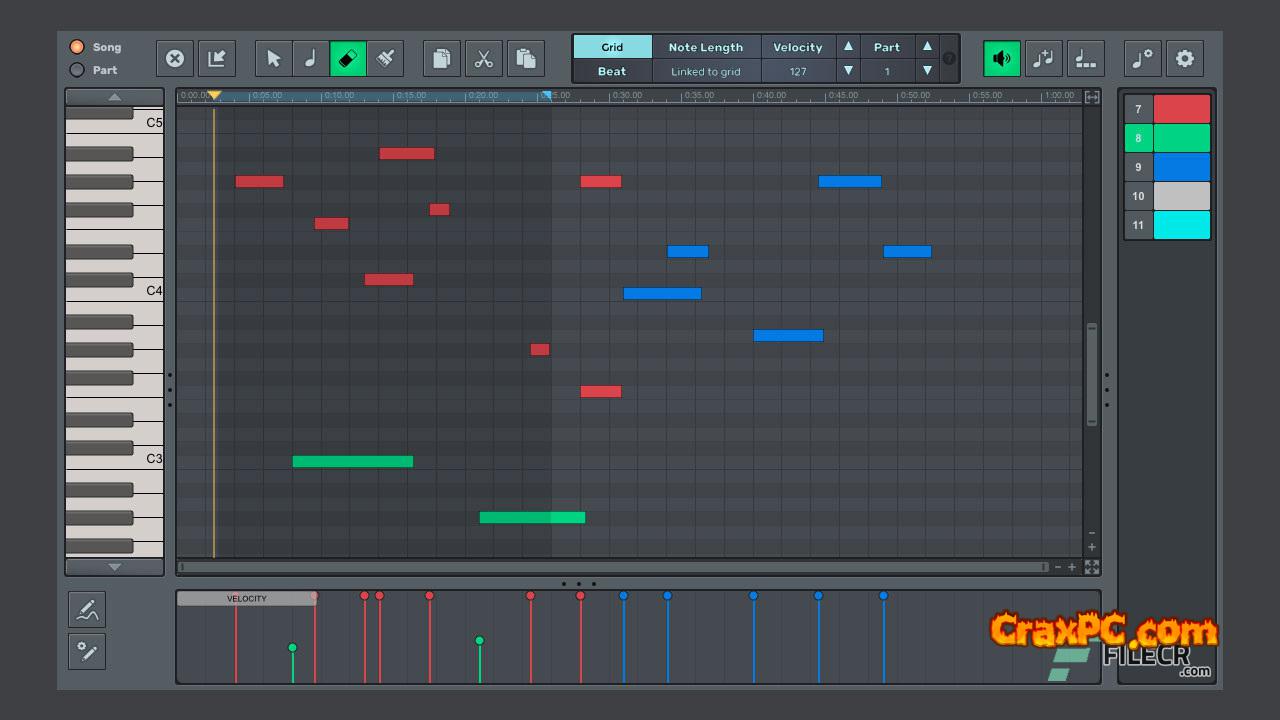The width and height of the screenshot is (1280, 720).
Task: Click the scissors cut icon
Action: click(484, 59)
